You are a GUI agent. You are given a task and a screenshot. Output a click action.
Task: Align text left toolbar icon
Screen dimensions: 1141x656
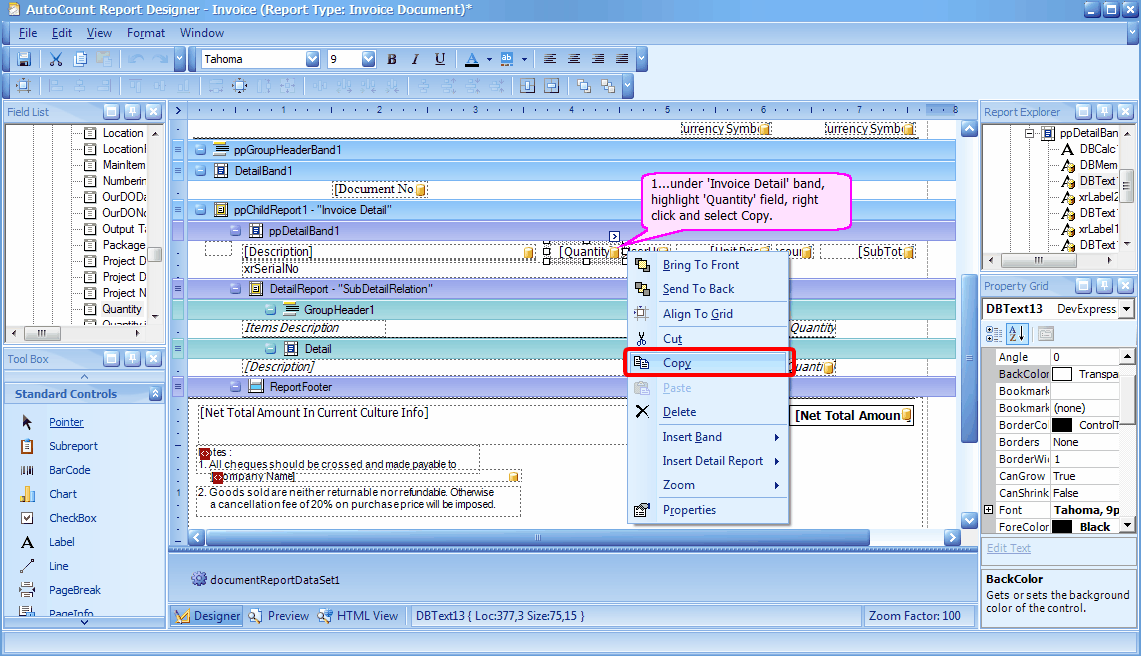[x=550, y=59]
